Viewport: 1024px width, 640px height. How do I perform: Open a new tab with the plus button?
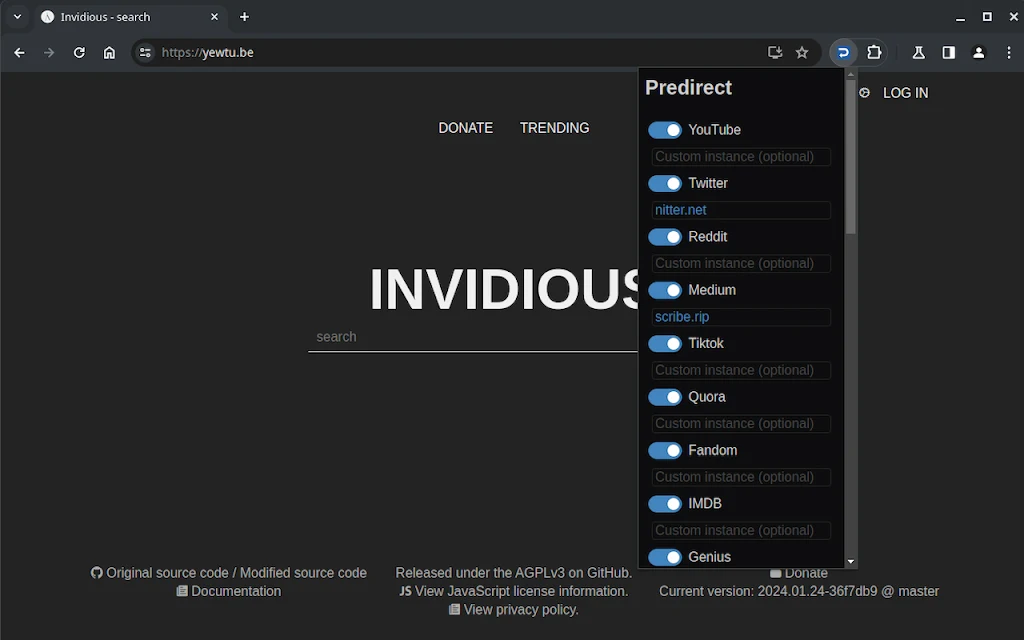tap(244, 17)
